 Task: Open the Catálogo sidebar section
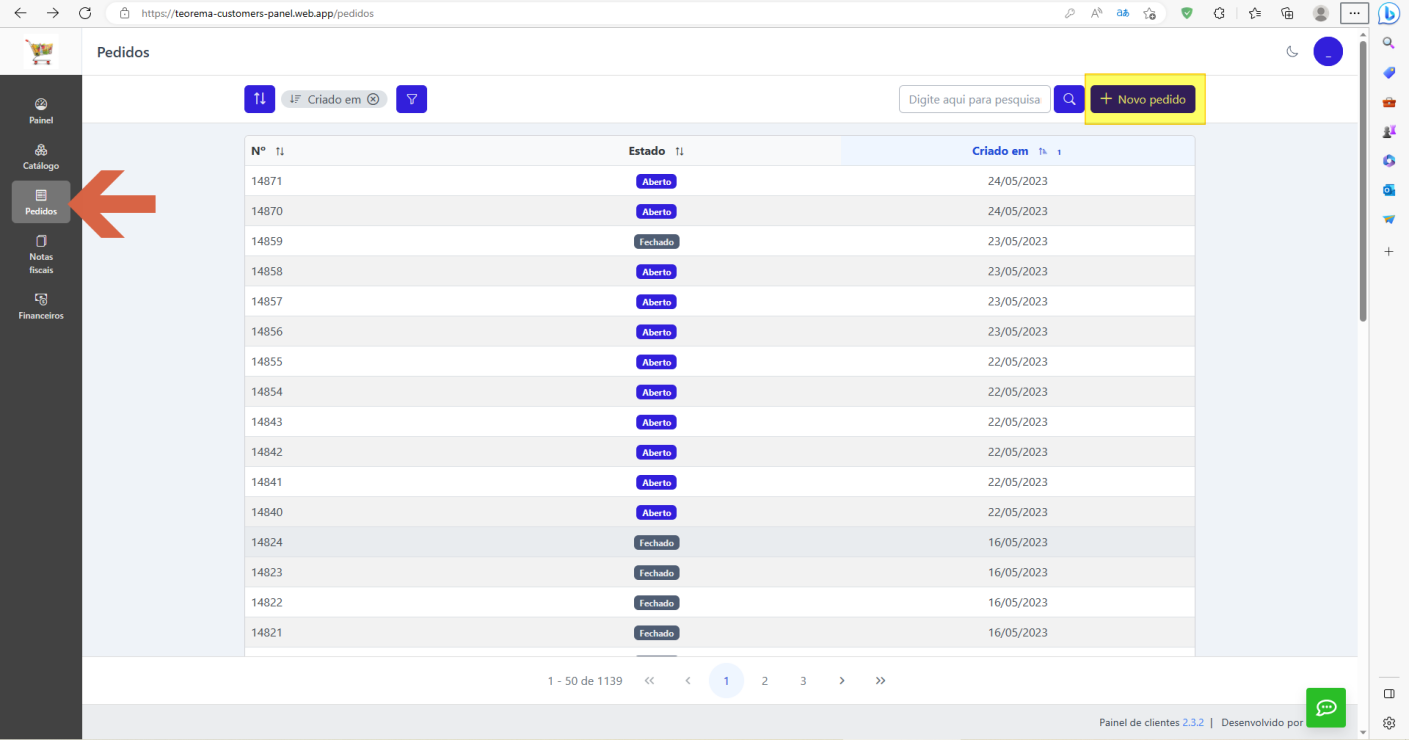click(x=41, y=157)
